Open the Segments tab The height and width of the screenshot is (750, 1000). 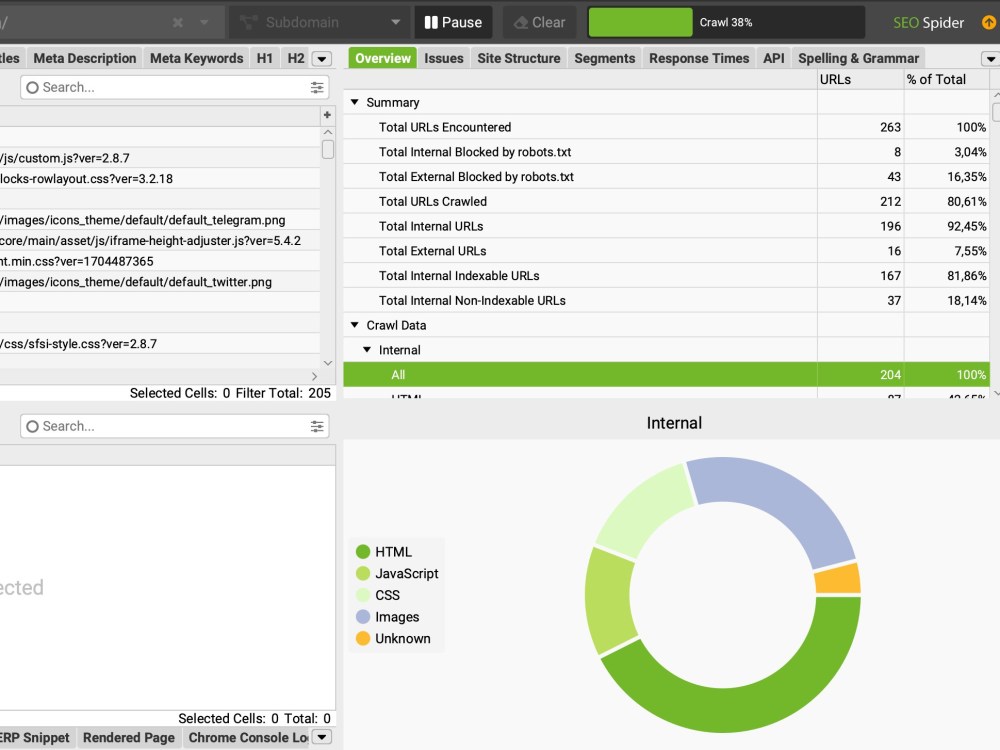605,58
